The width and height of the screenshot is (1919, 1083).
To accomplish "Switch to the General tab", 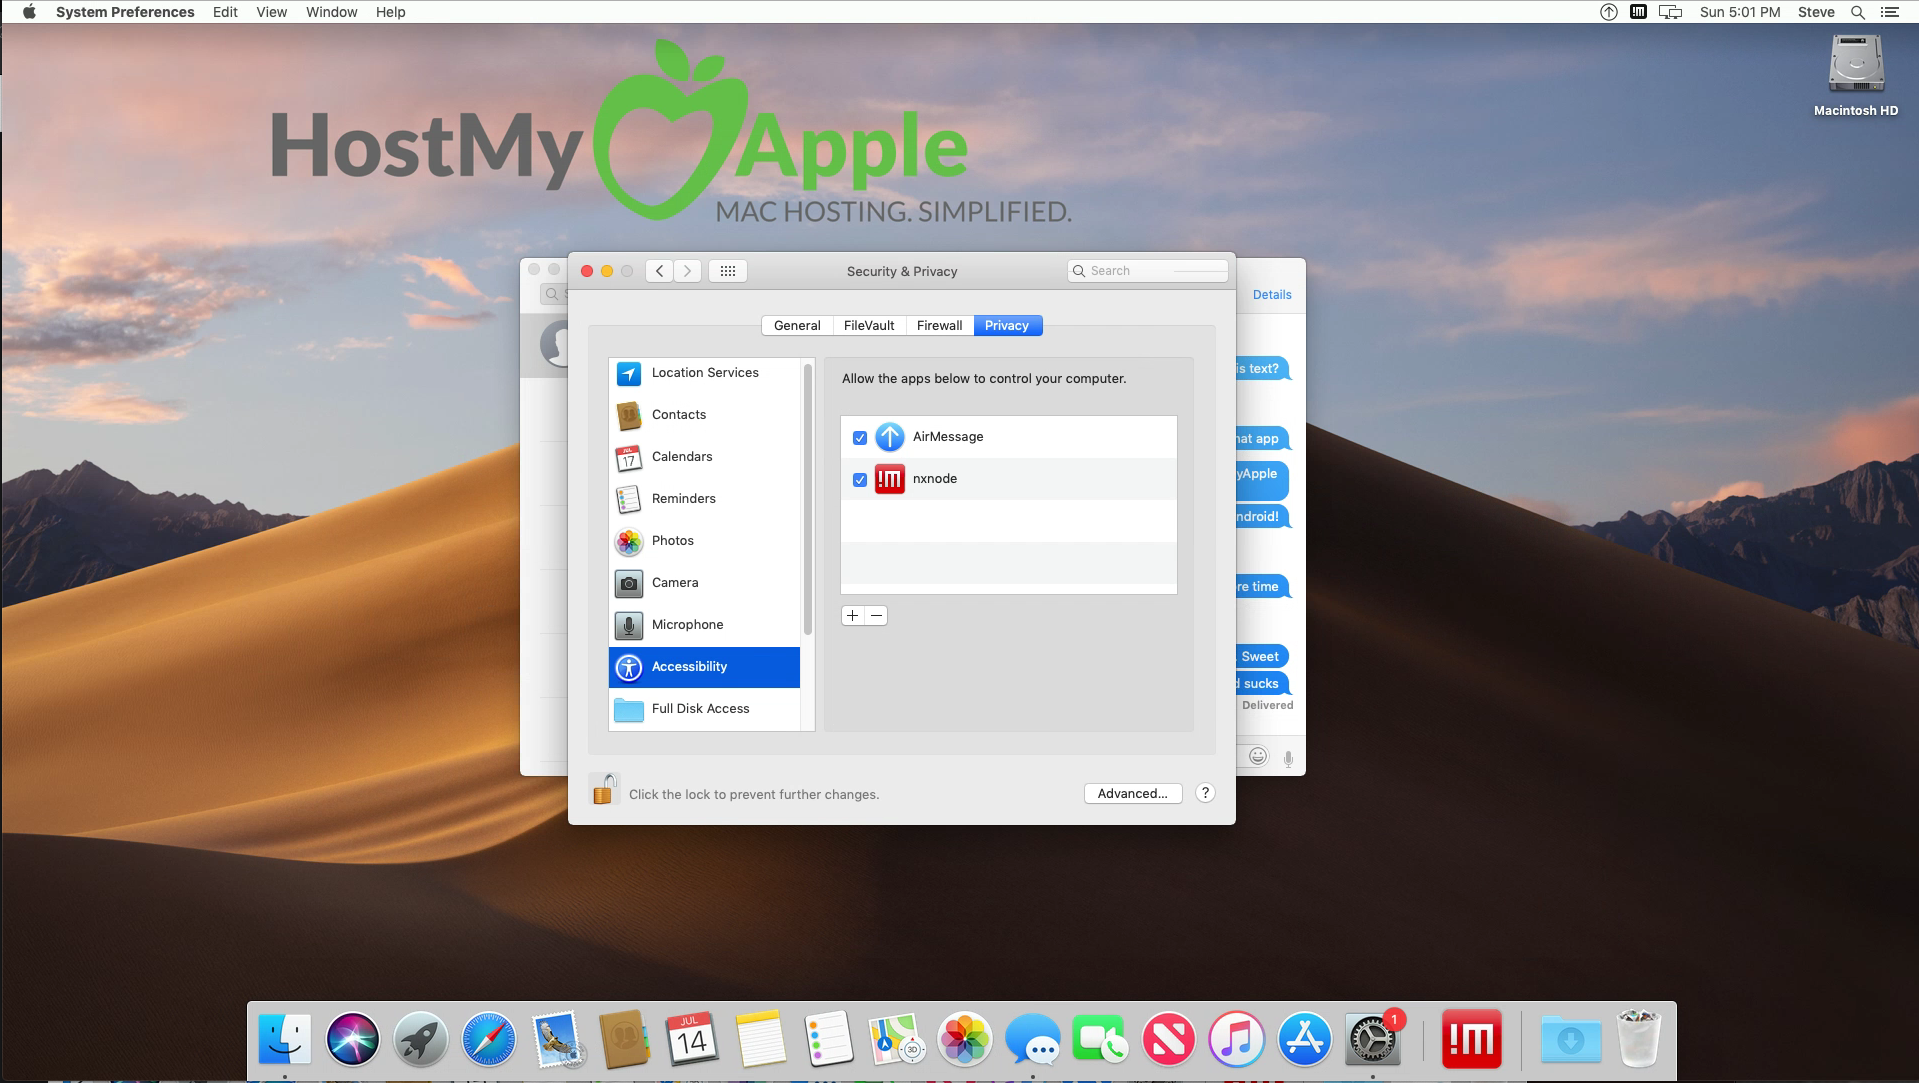I will coord(797,325).
